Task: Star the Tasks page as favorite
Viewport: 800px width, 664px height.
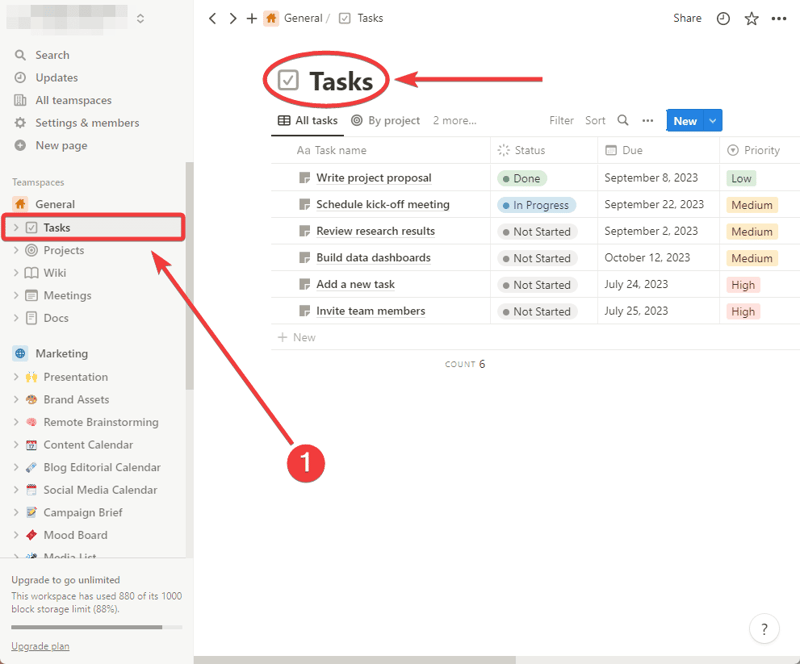Action: pyautogui.click(x=751, y=18)
